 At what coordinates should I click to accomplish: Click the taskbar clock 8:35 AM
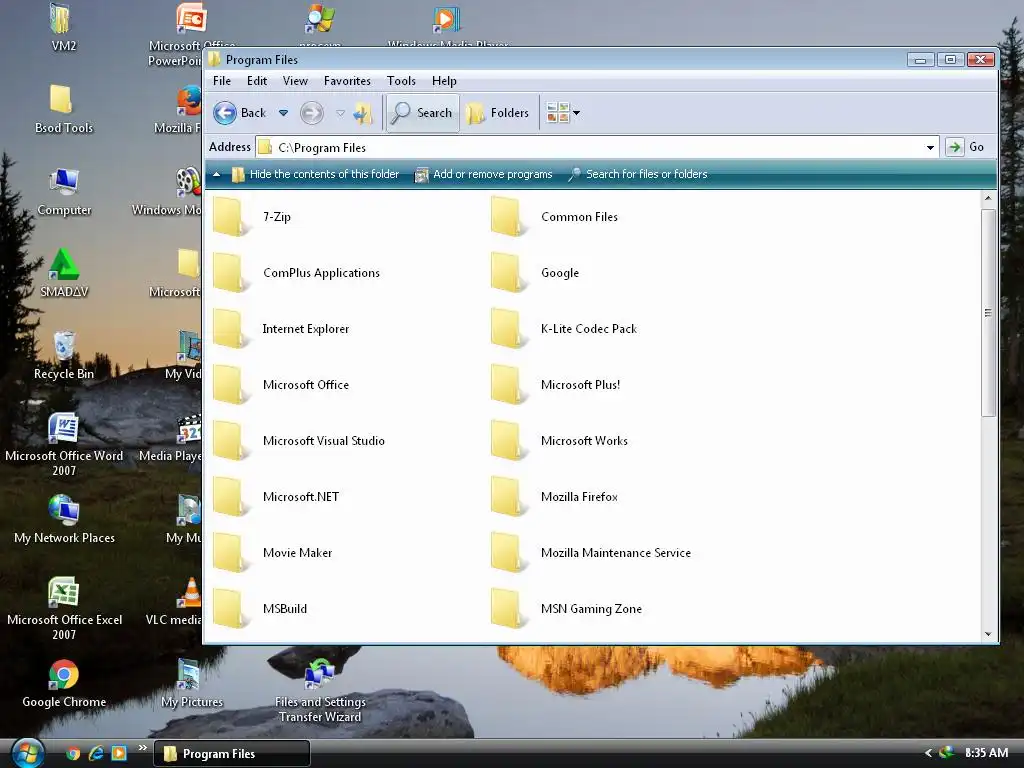(x=986, y=753)
